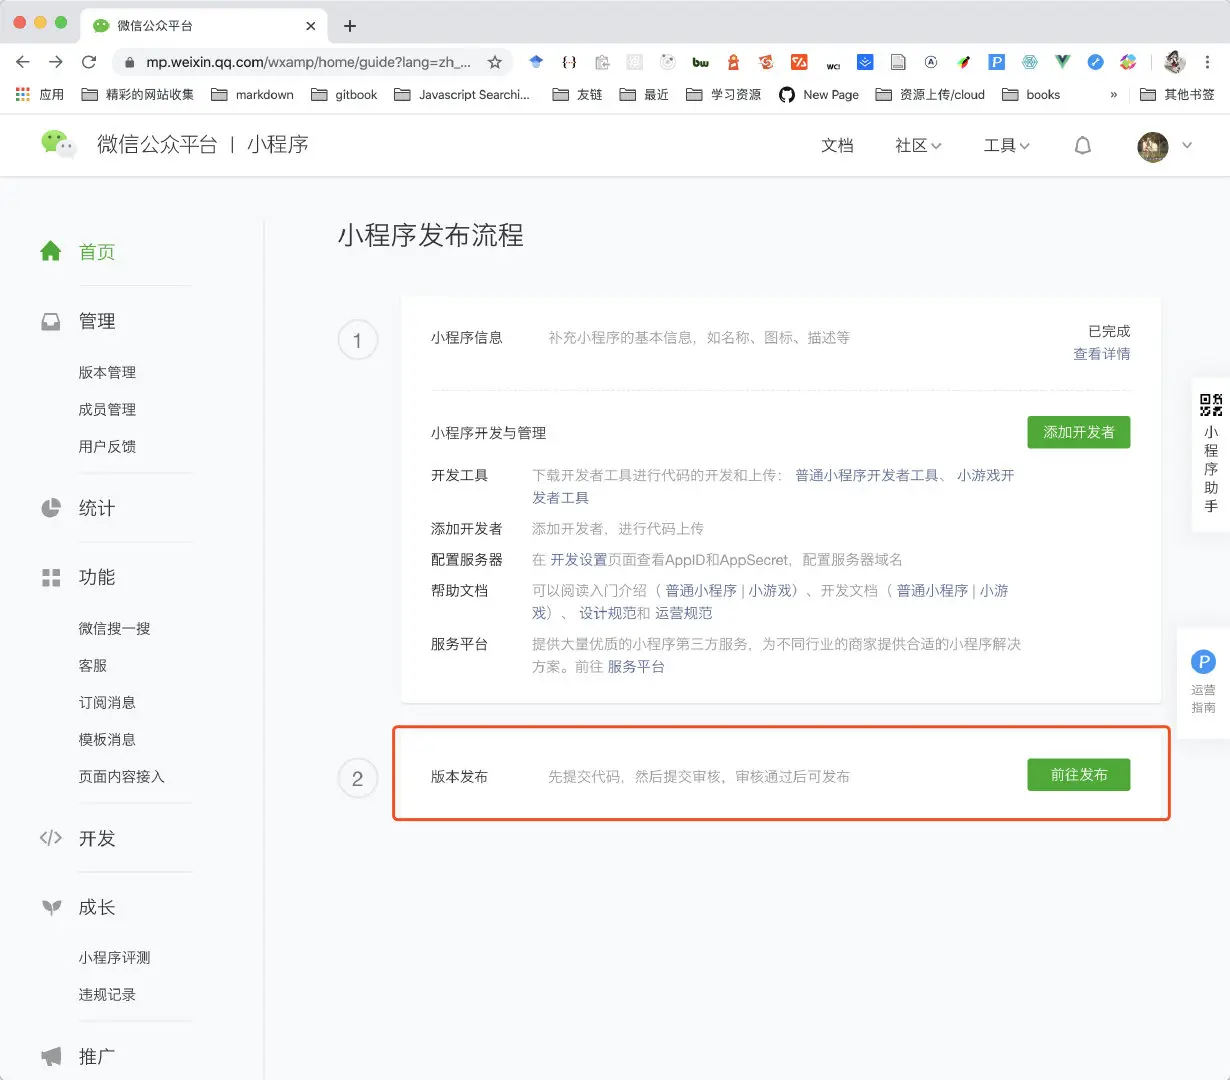This screenshot has width=1230, height=1080.
Task: Close the 微信公众平台 tab
Action: pyautogui.click(x=311, y=26)
